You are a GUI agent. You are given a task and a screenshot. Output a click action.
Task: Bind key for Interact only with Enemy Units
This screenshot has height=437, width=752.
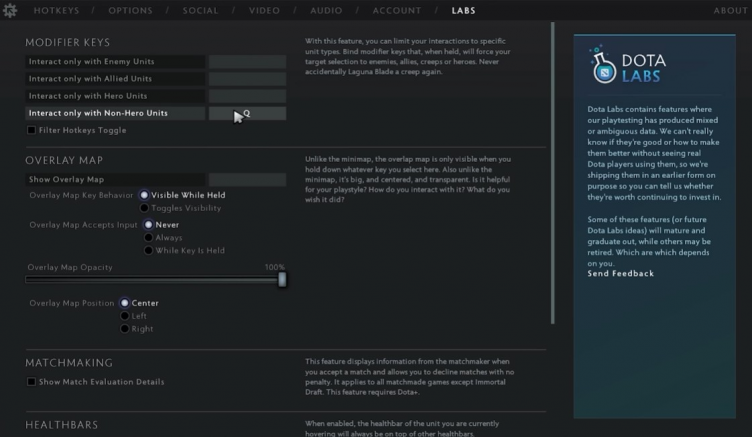coord(247,62)
